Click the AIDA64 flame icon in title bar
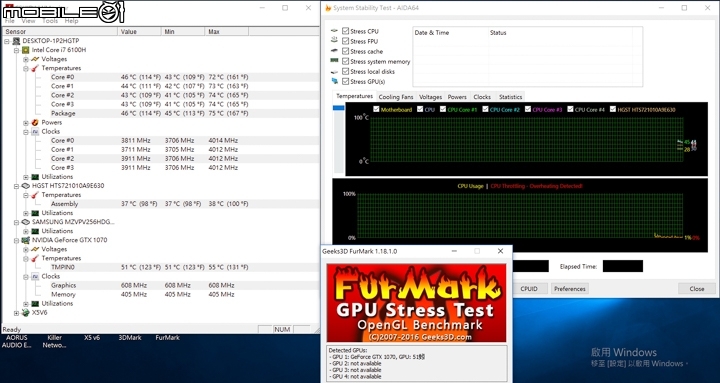 (x=327, y=8)
